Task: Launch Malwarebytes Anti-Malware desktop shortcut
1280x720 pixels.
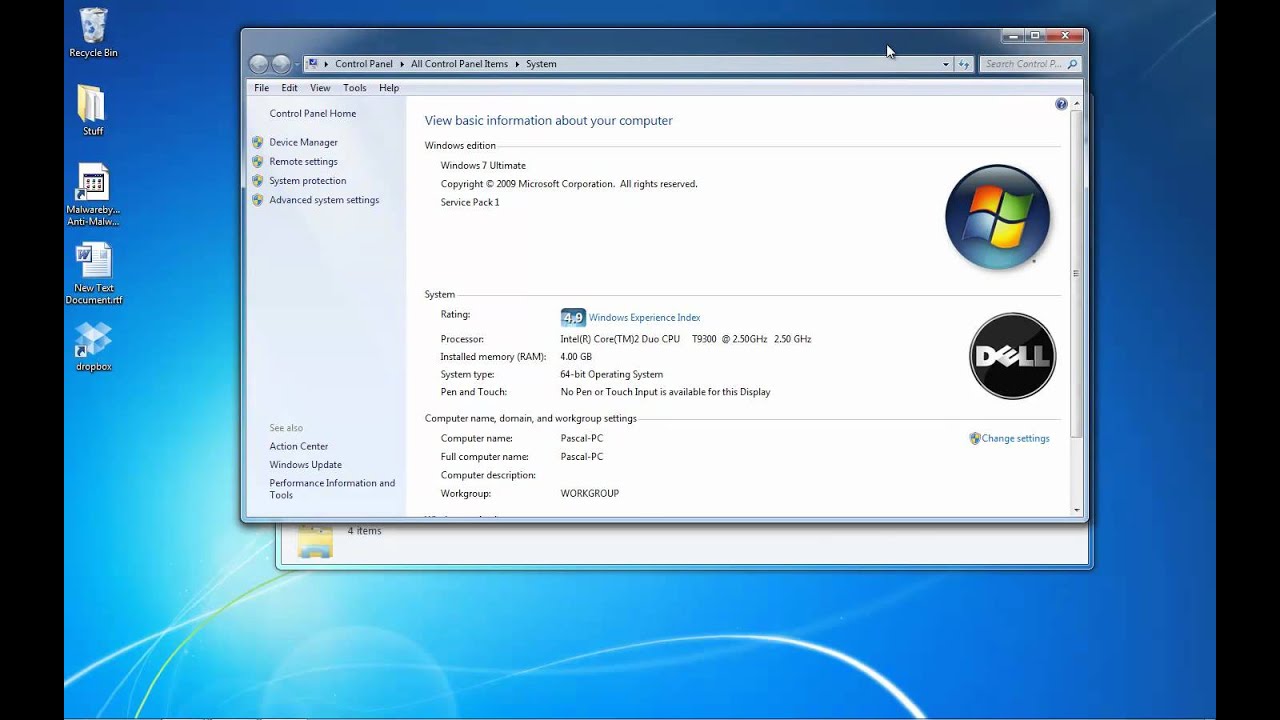Action: click(x=93, y=195)
